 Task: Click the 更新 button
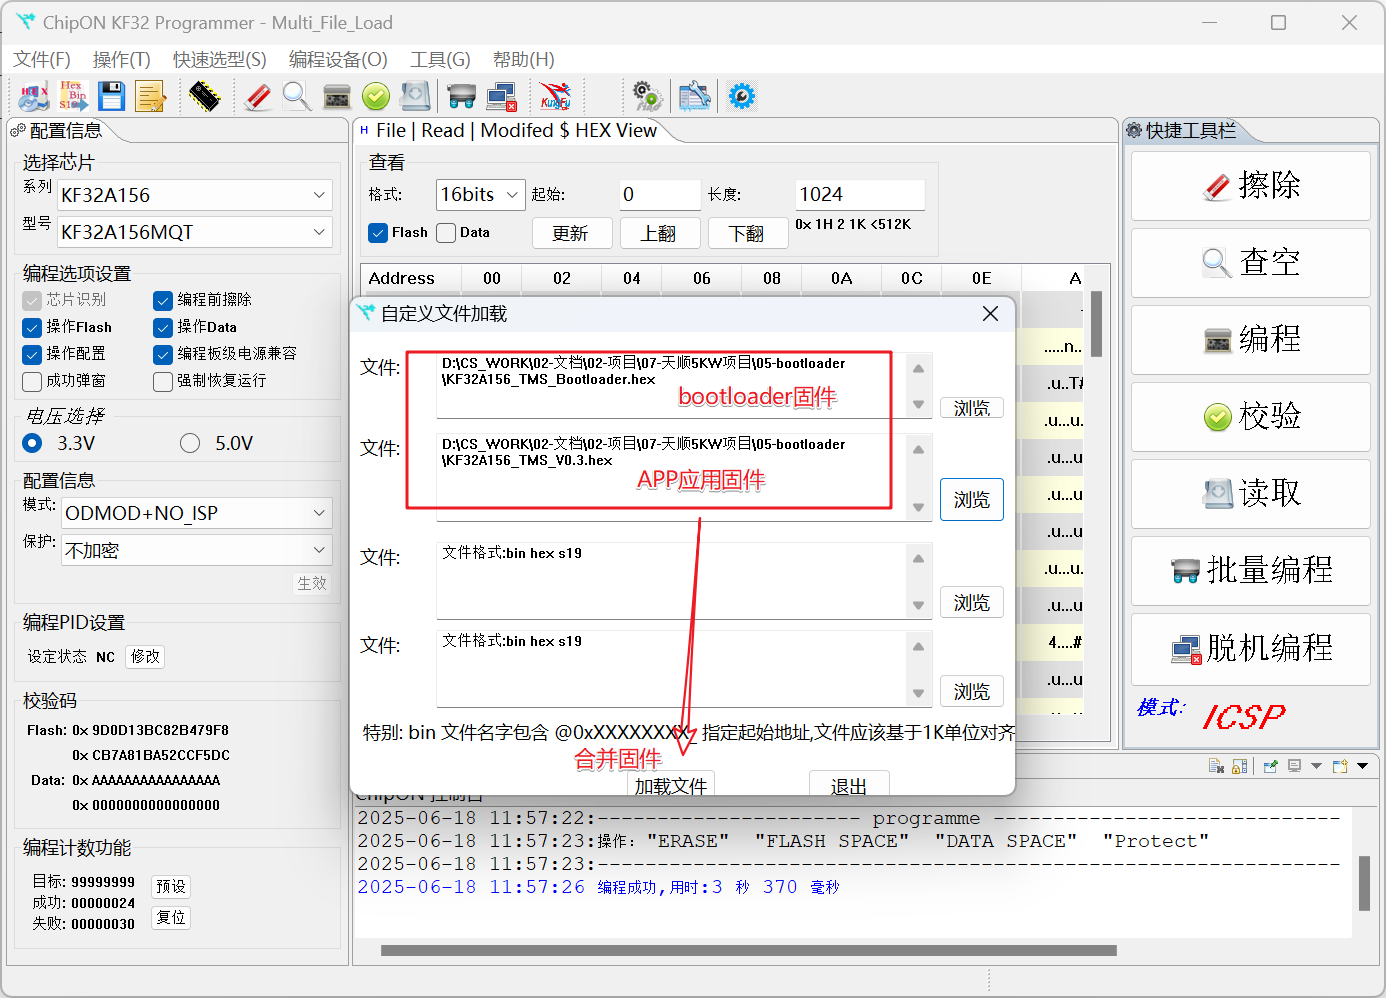click(571, 233)
